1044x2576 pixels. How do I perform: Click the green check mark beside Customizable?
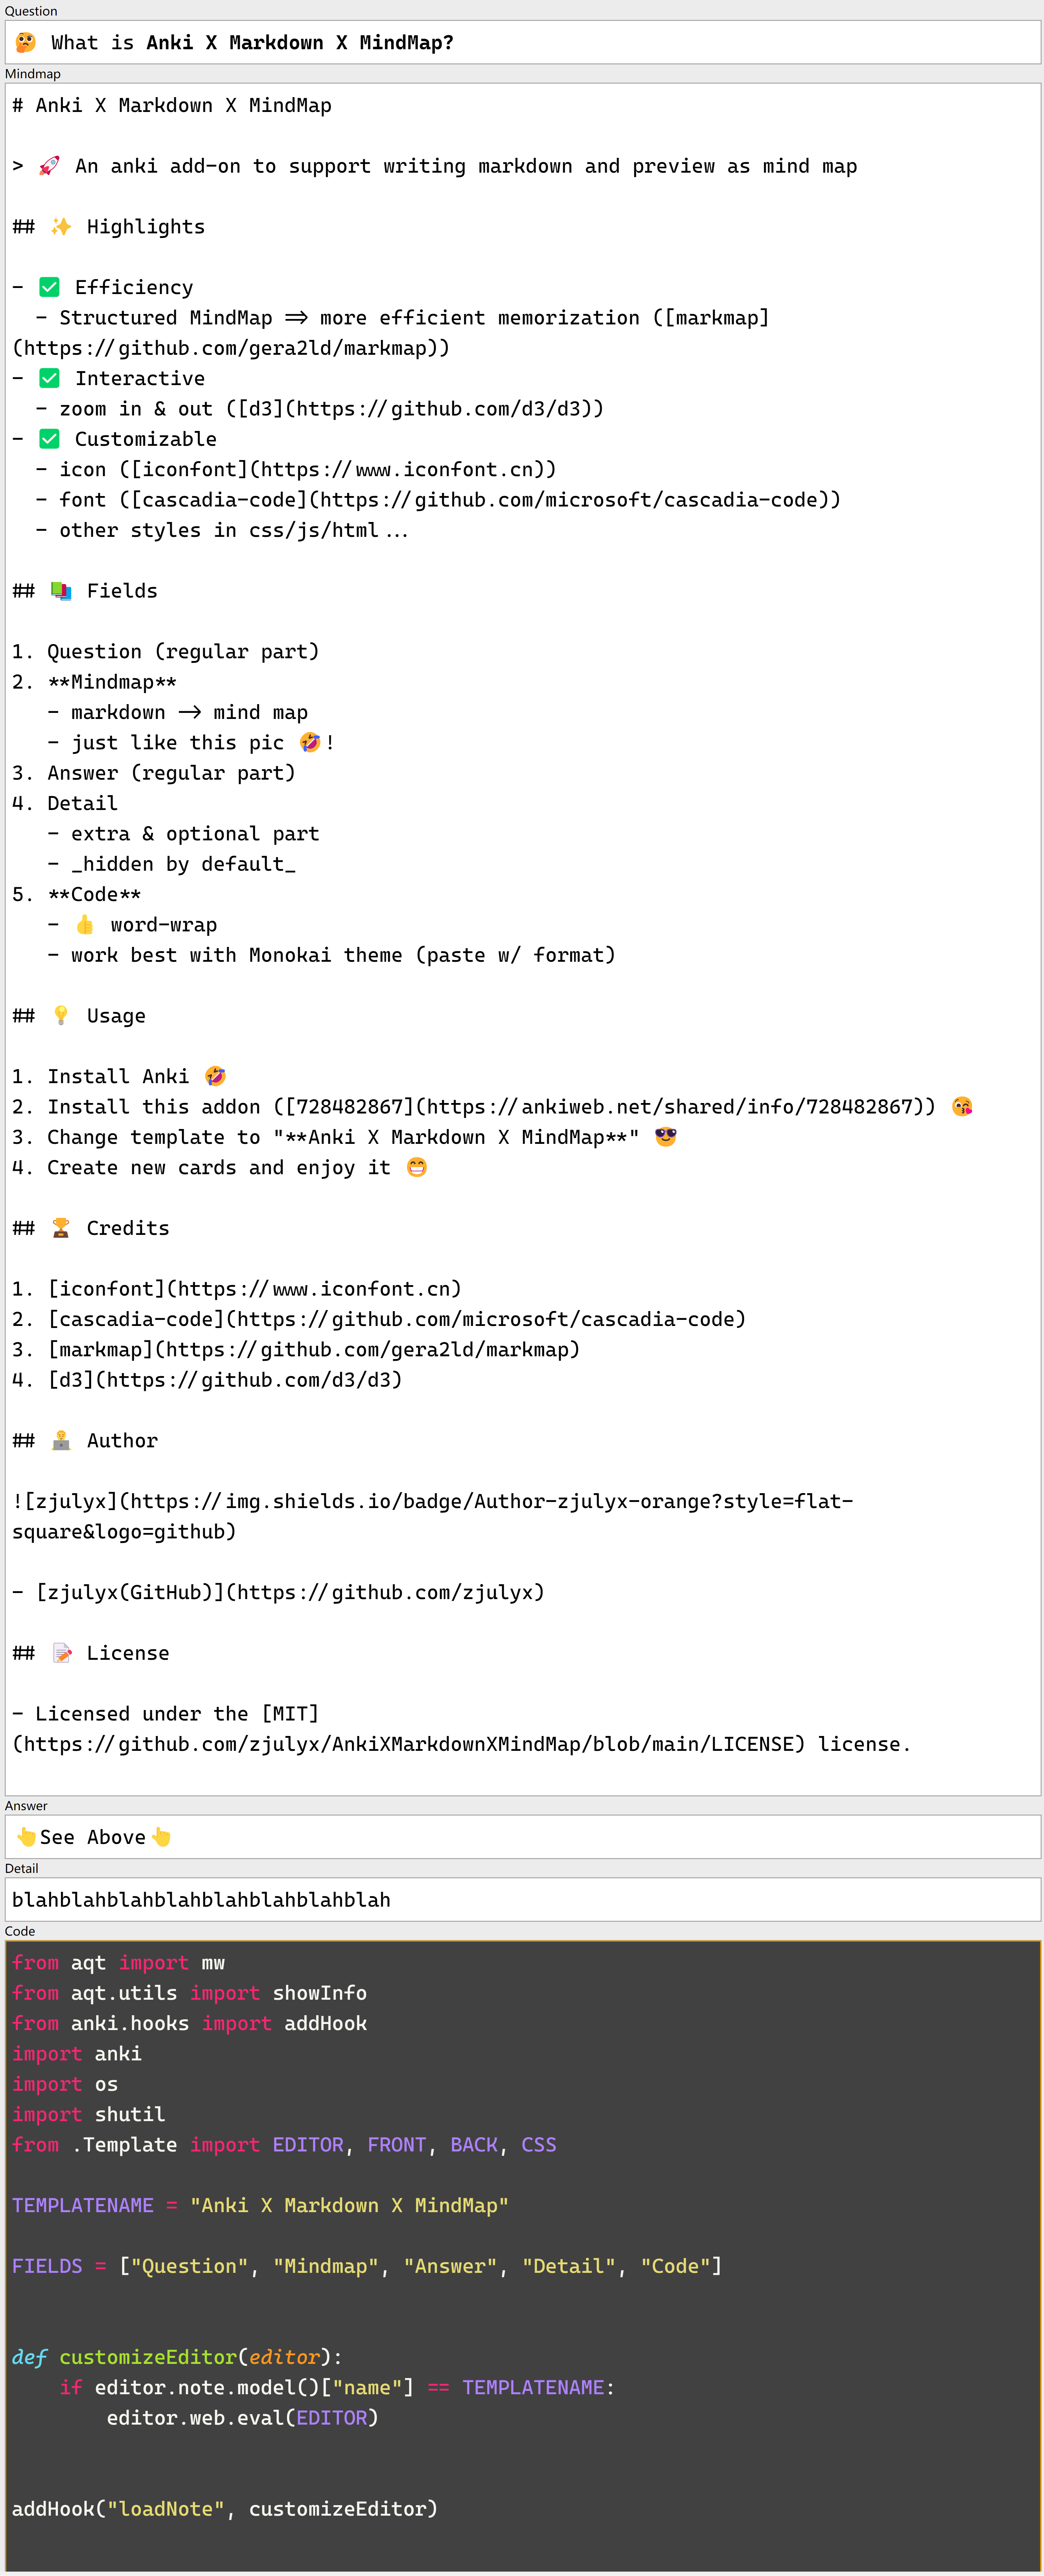(49, 439)
